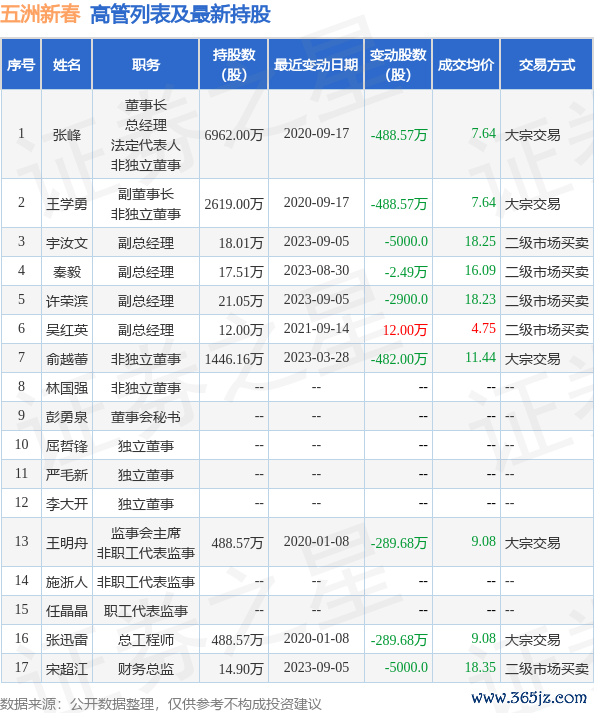Click the 持股数(股) column header
The height and width of the screenshot is (713, 594).
tap(234, 65)
